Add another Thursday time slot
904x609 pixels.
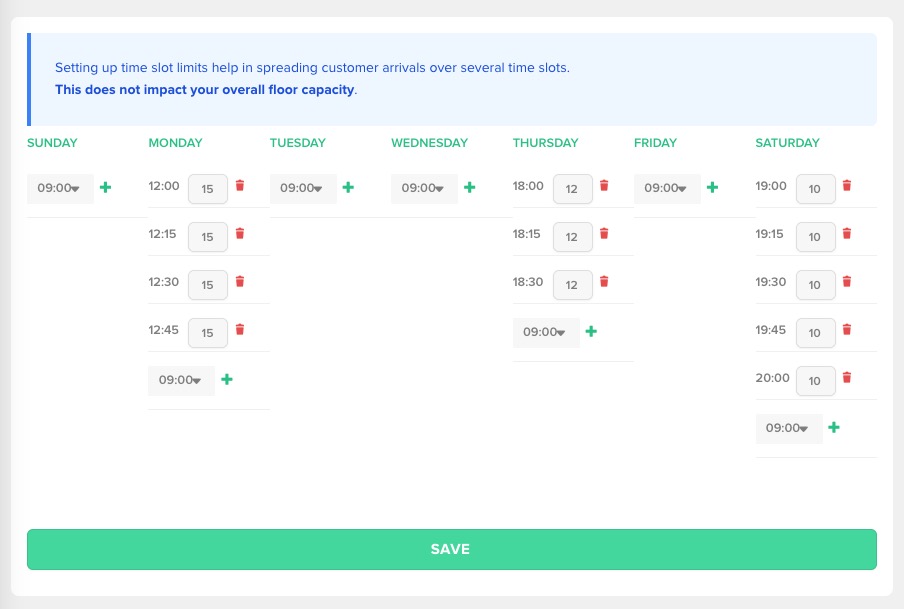point(591,331)
